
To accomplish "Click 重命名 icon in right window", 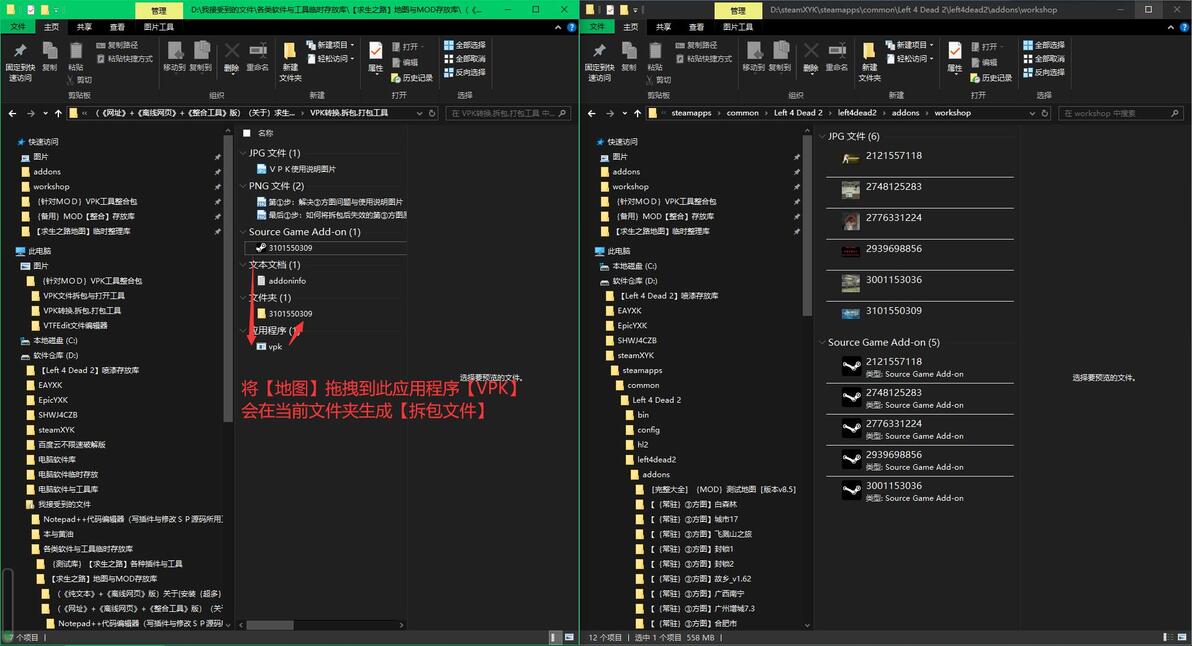I will (x=837, y=57).
